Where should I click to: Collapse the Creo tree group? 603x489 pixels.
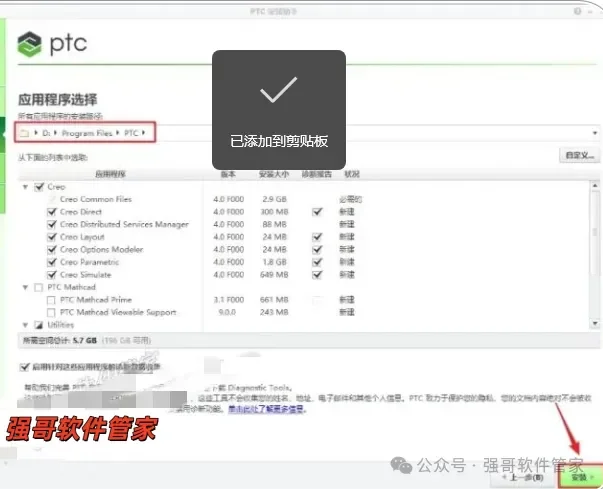pyautogui.click(x=25, y=187)
